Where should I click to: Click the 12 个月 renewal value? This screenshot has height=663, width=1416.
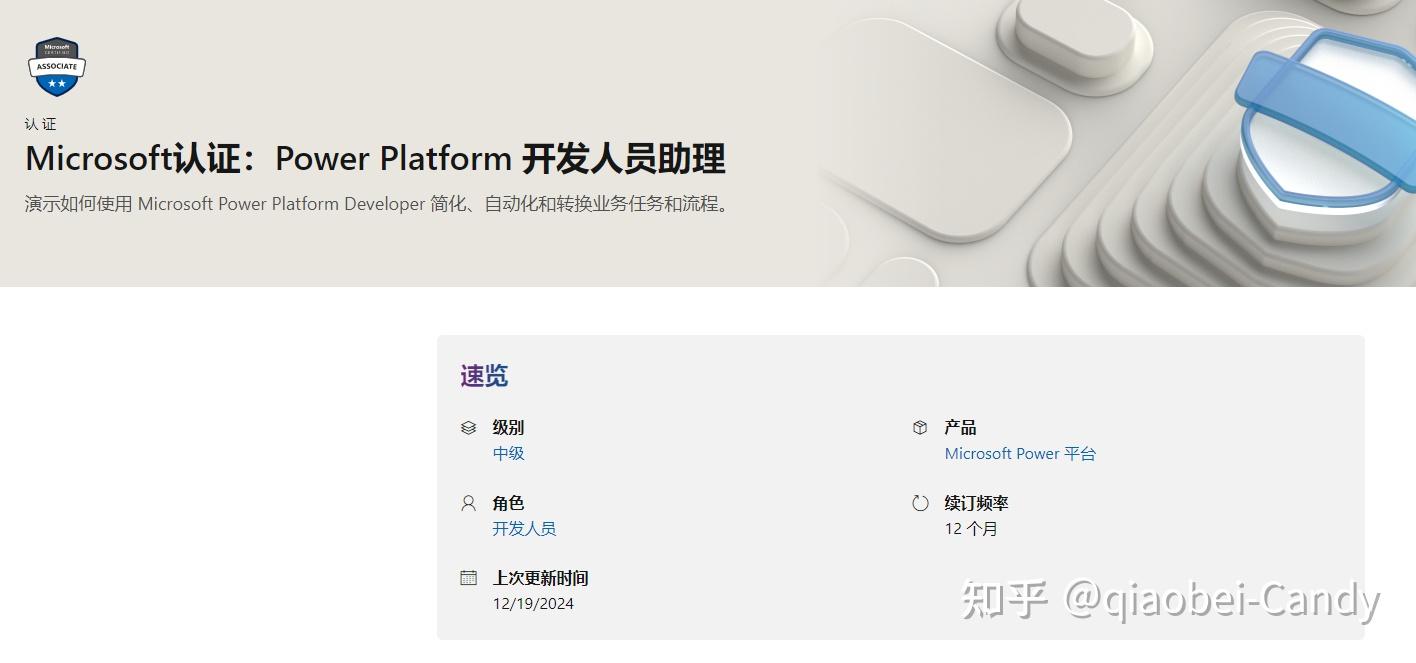[x=971, y=528]
